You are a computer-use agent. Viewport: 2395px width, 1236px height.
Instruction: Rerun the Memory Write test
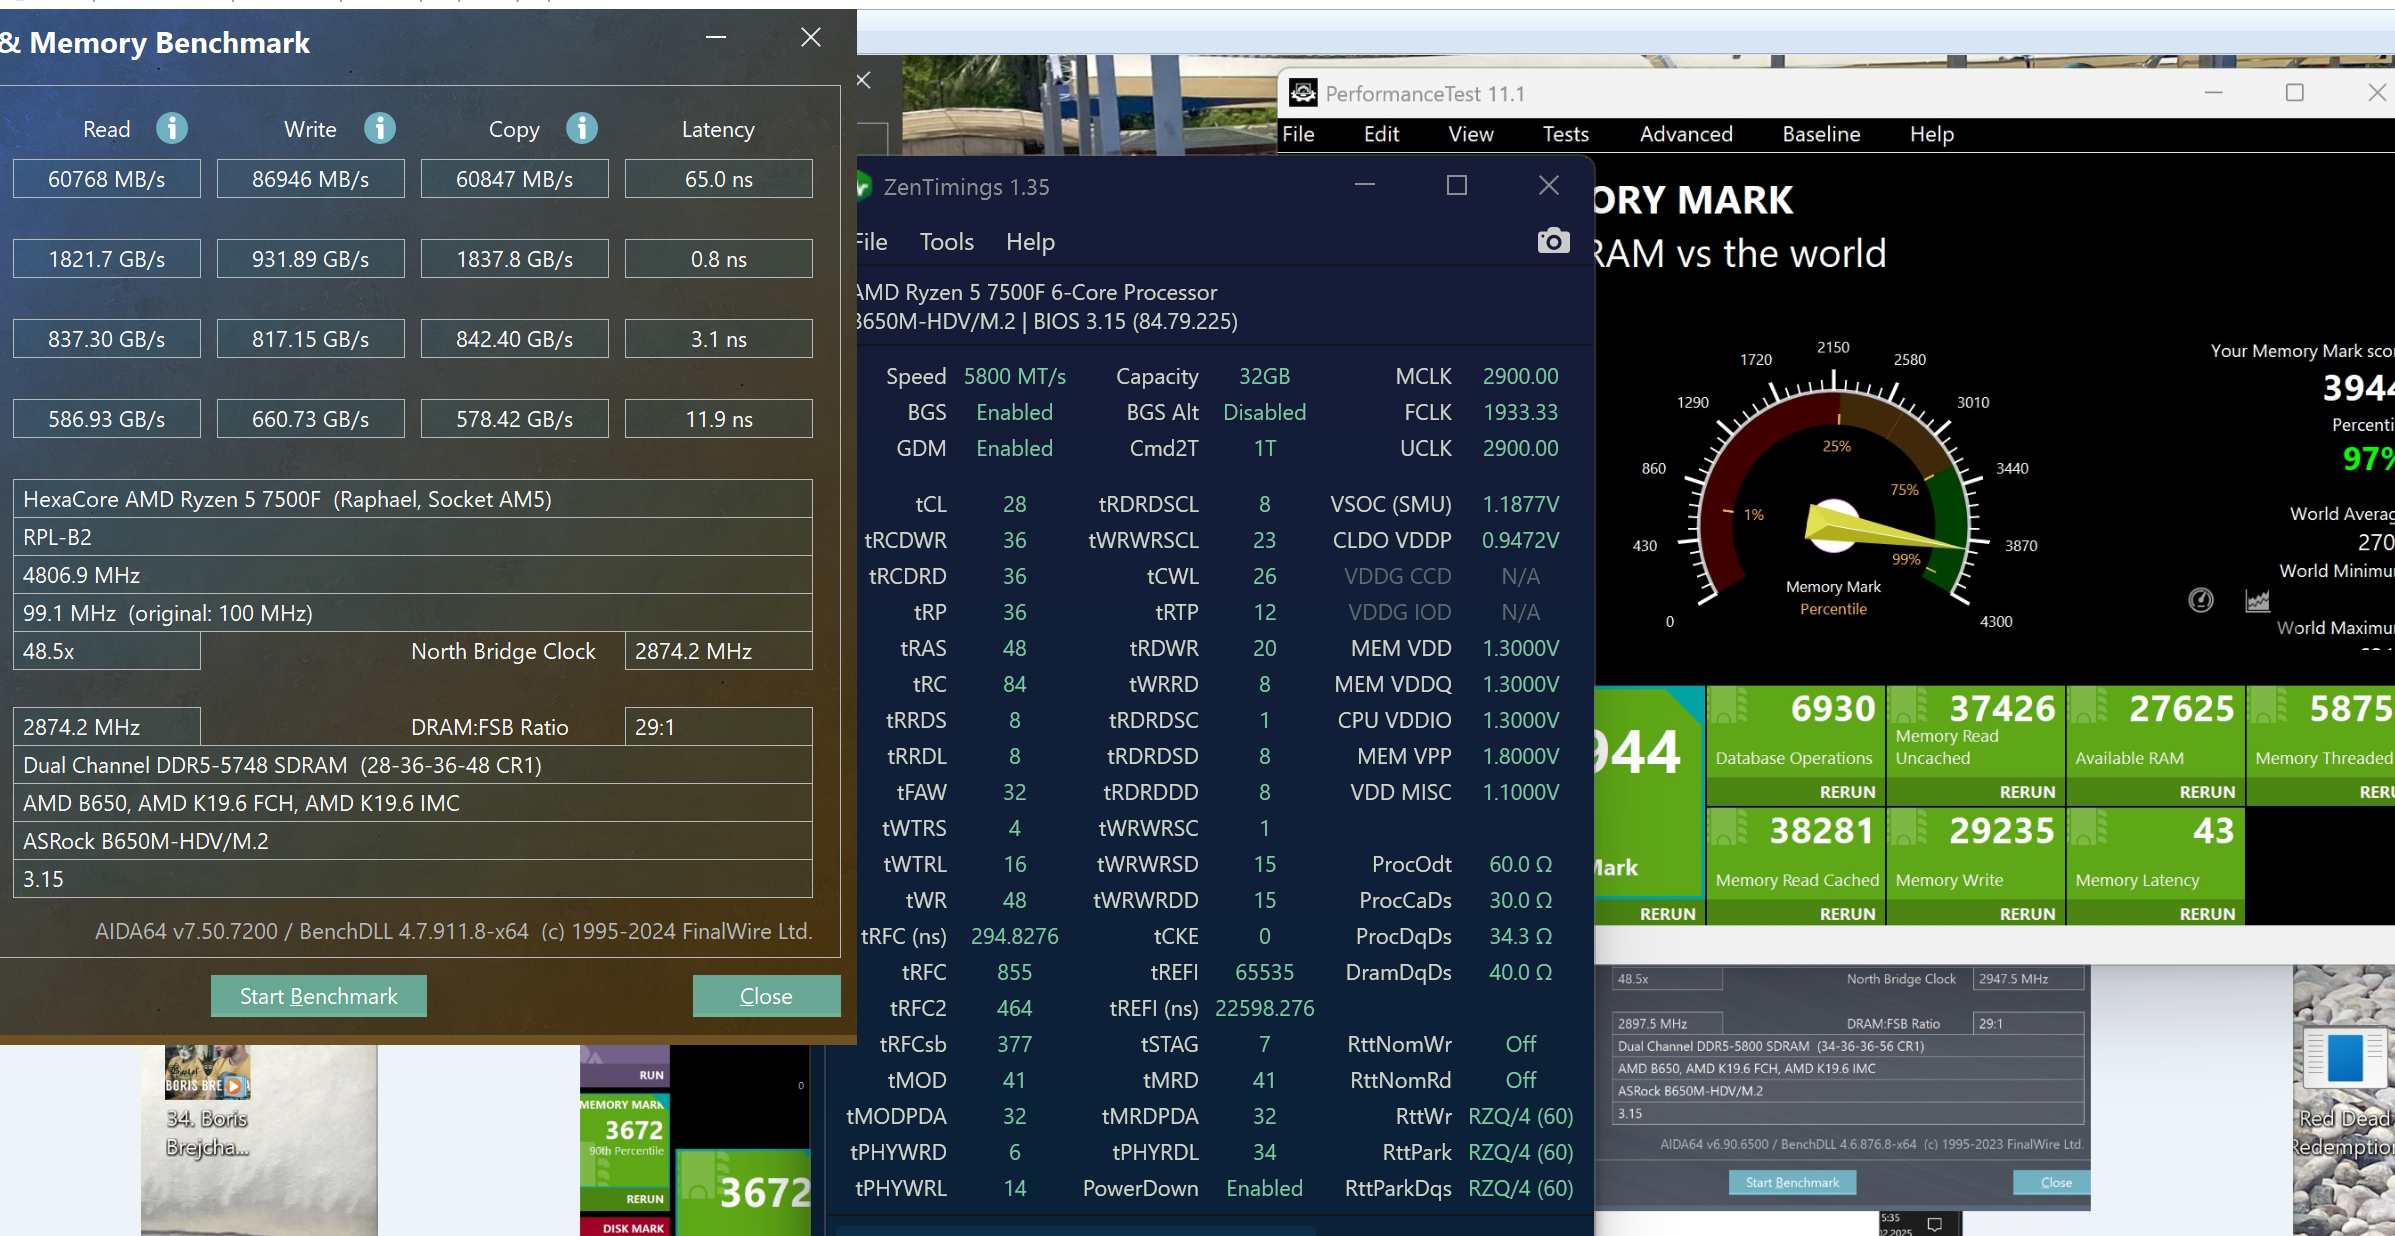coord(2026,914)
